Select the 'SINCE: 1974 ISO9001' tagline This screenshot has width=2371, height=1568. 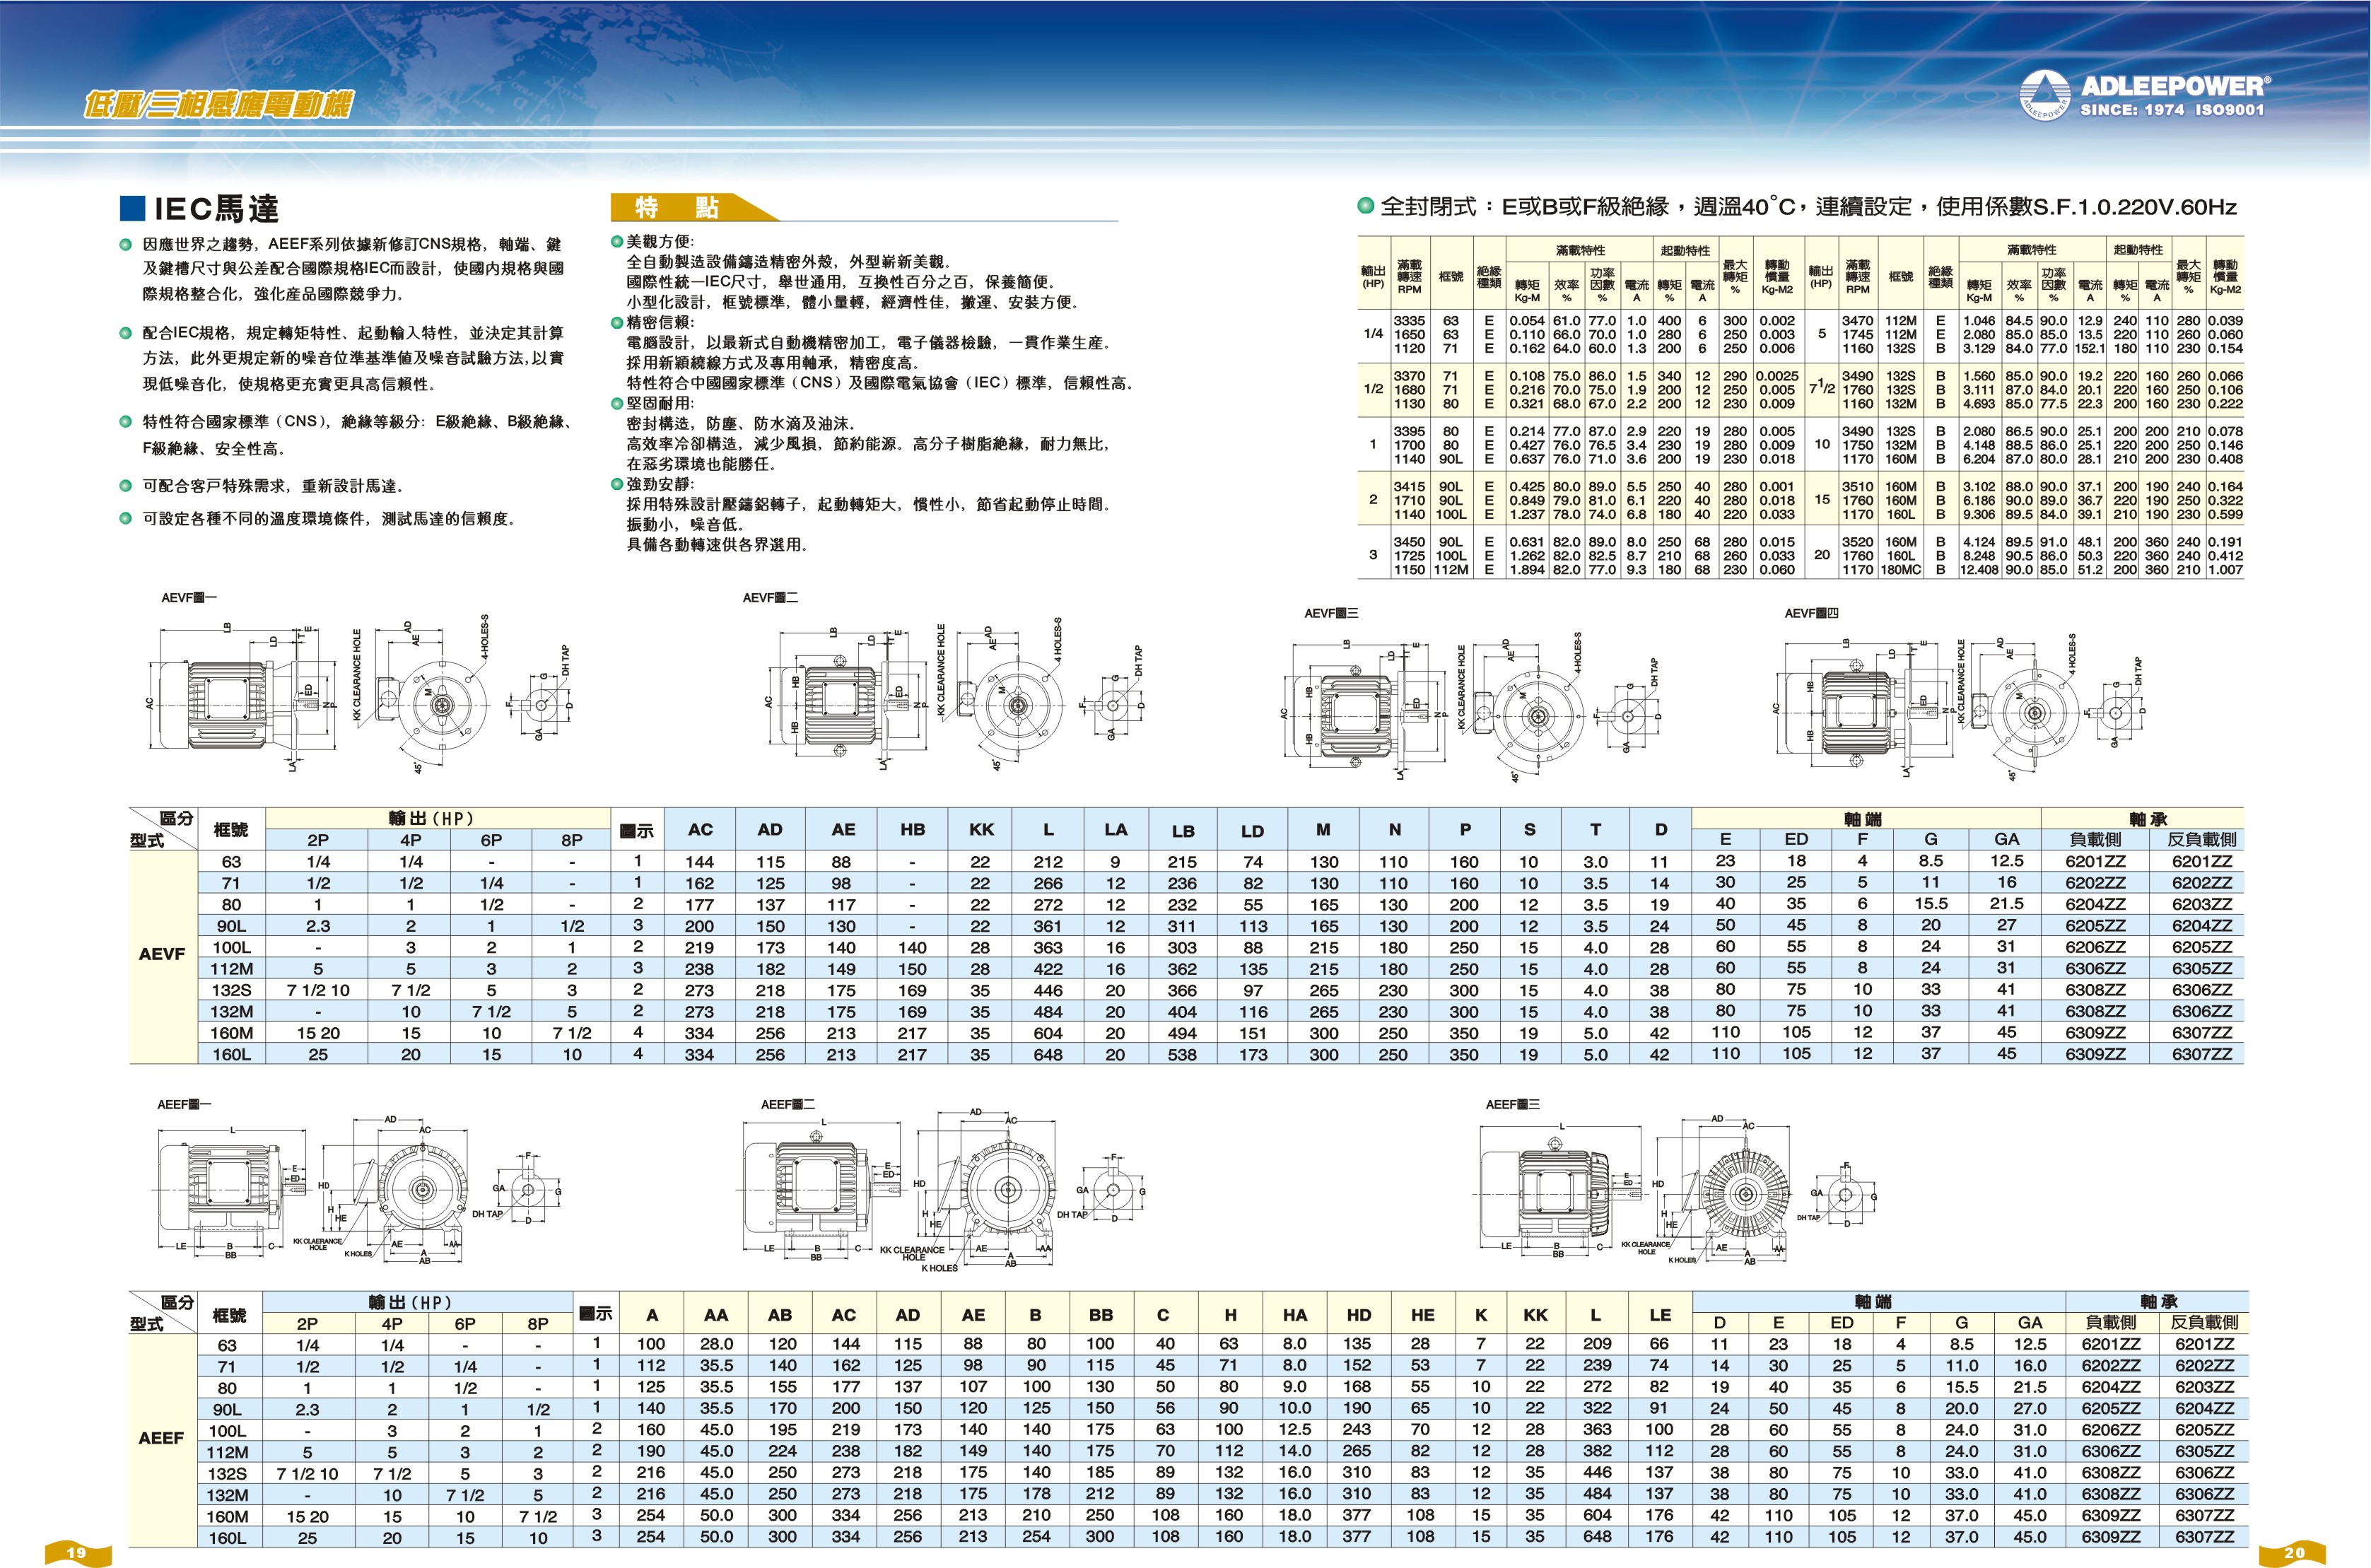(x=2172, y=110)
